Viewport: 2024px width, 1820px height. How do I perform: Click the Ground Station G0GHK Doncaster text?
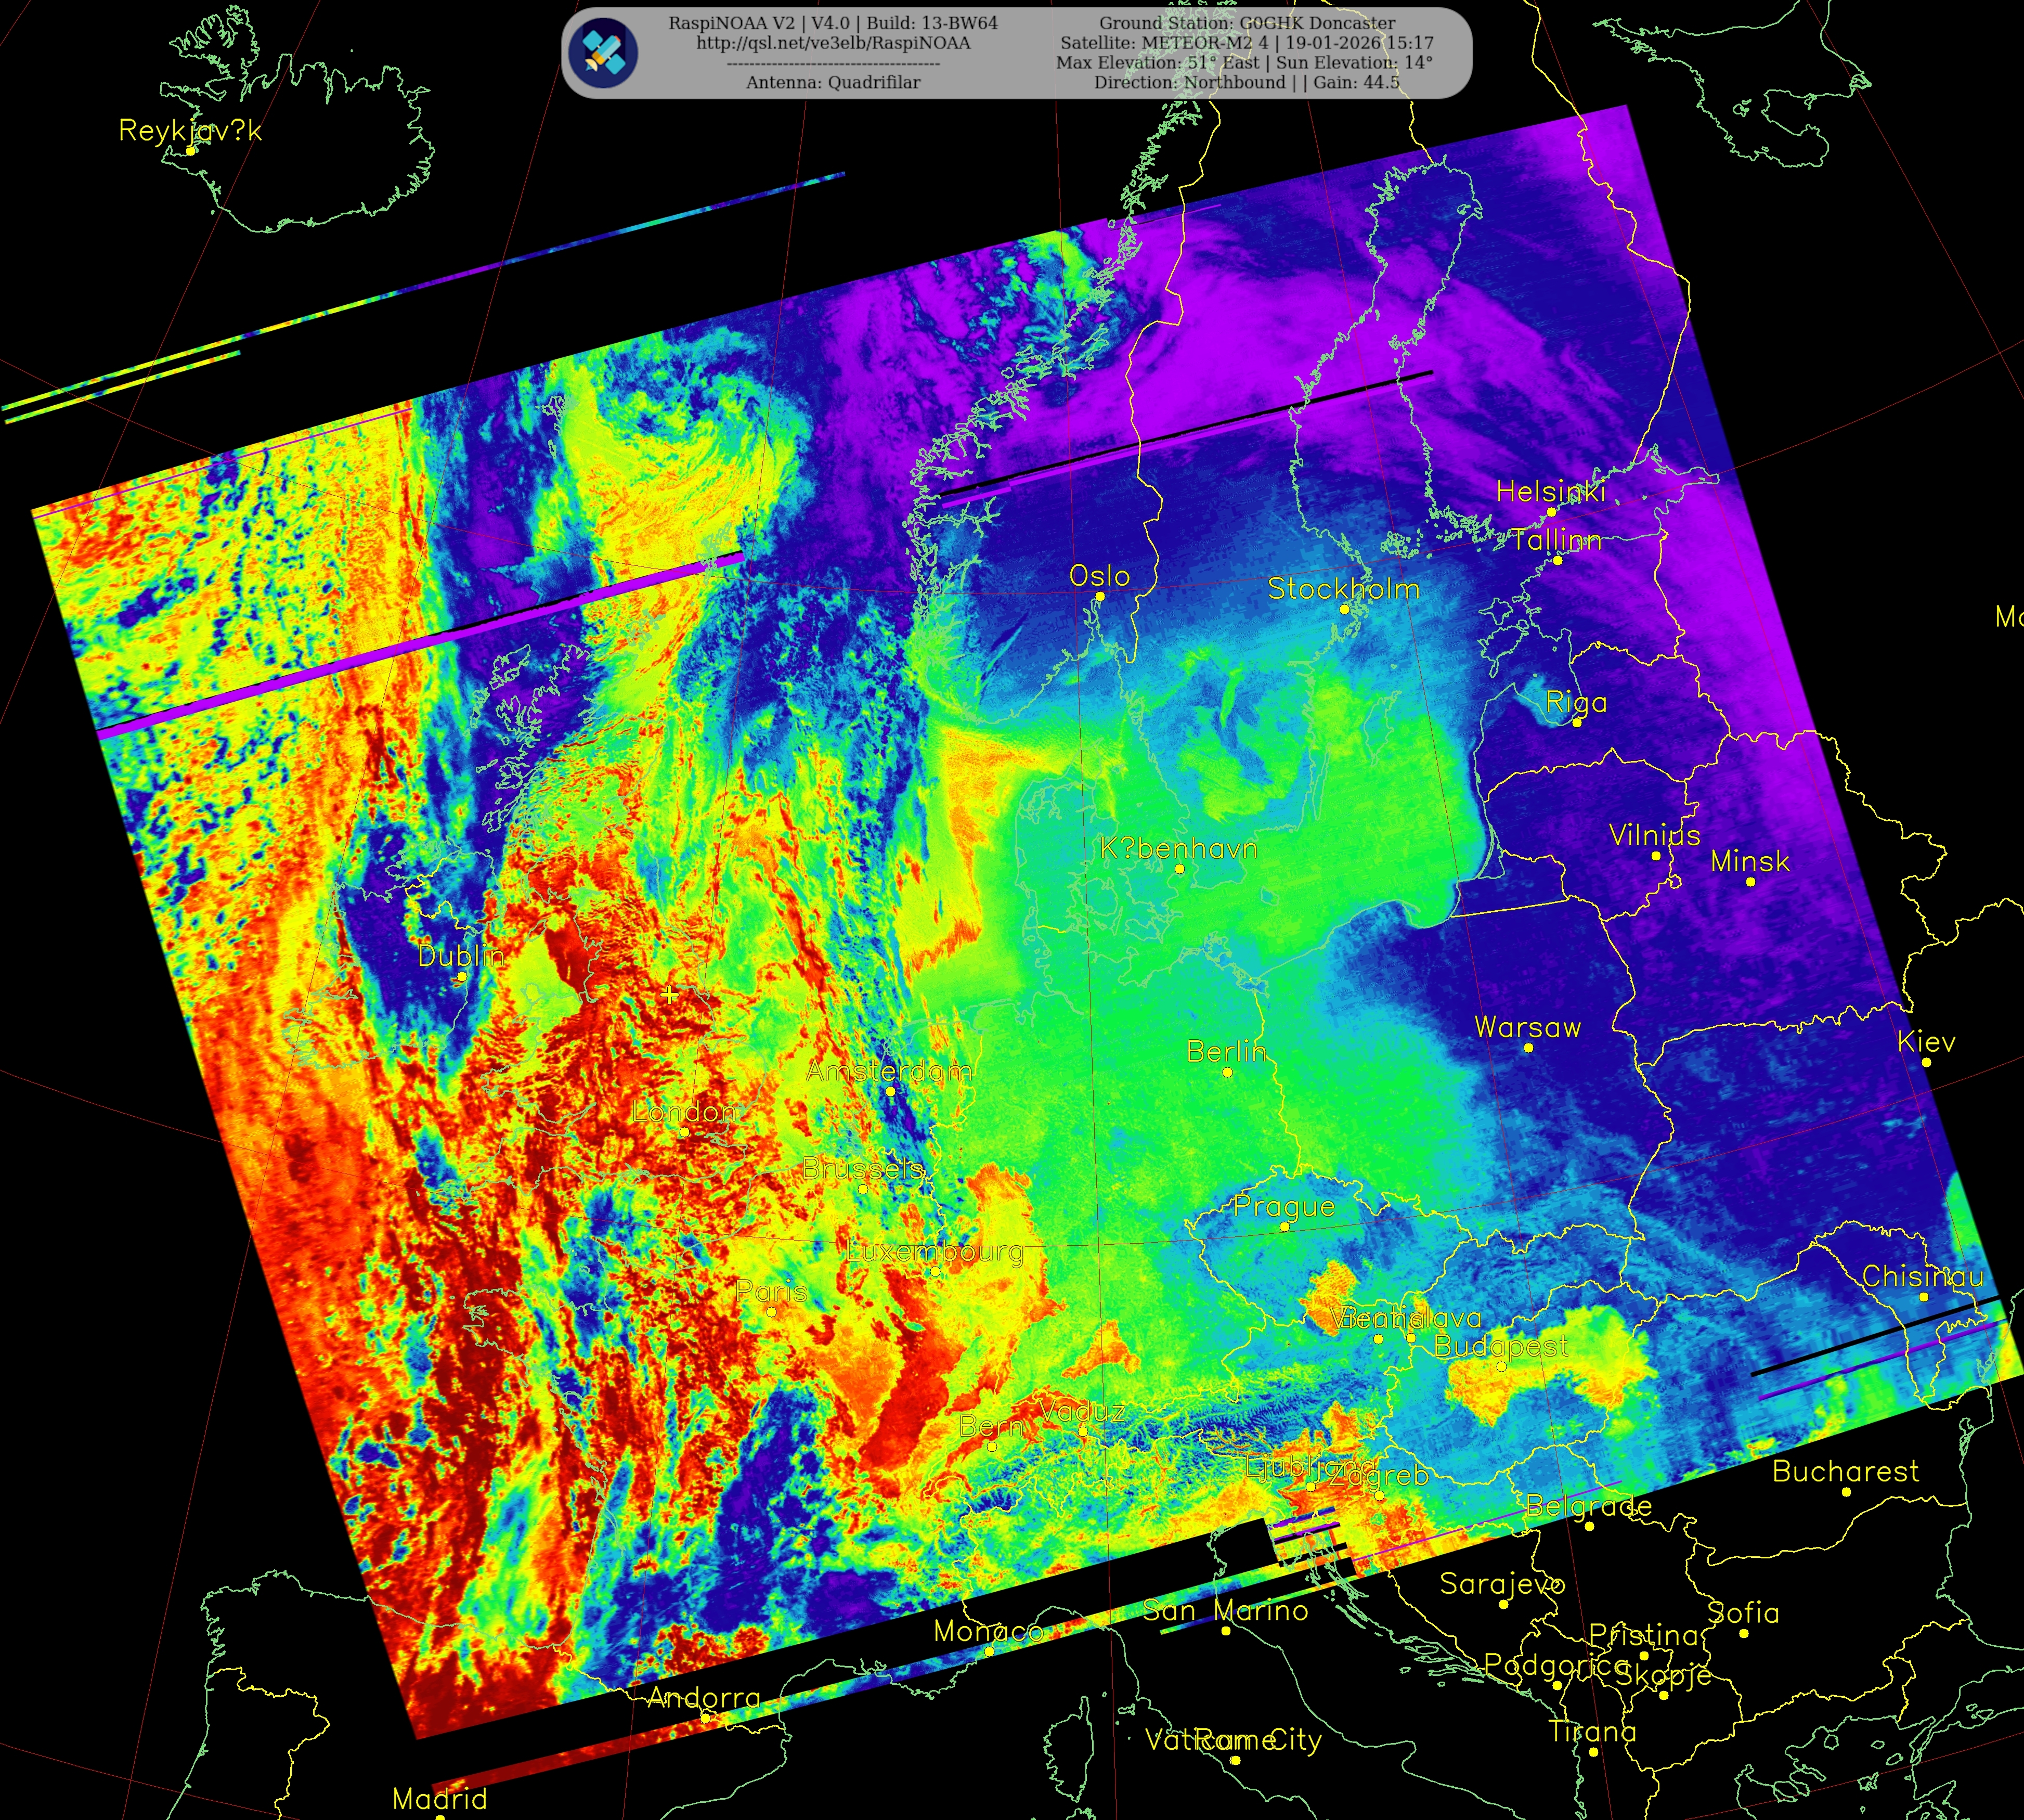1247,23
